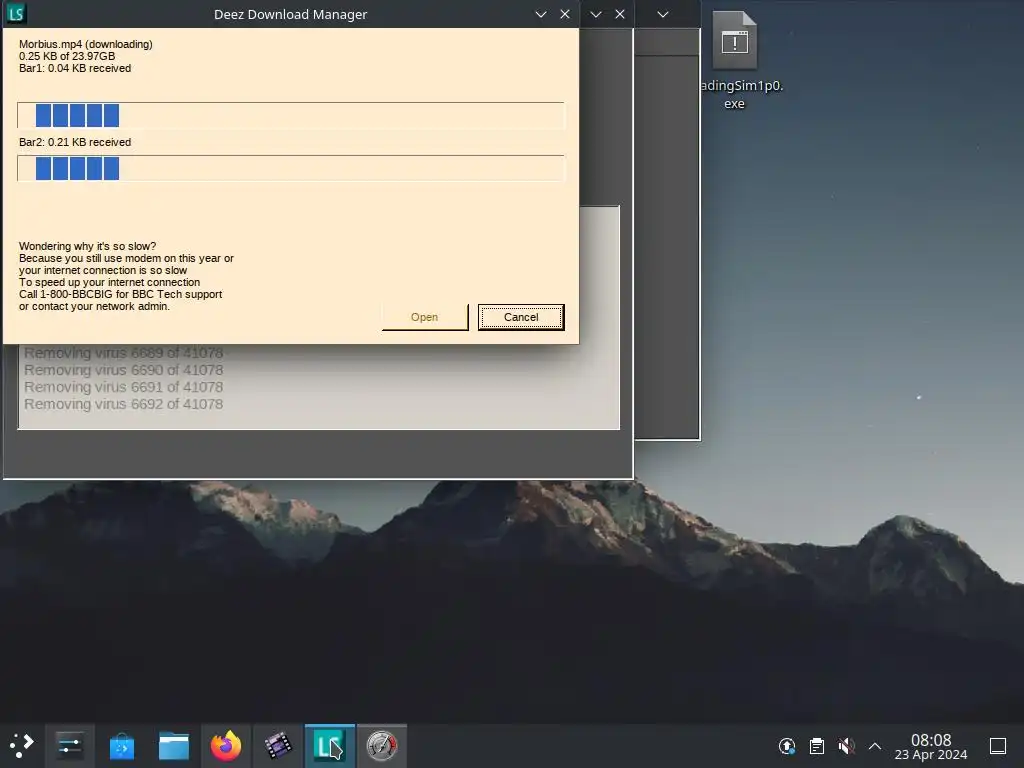Click the Open button in Download Manager

click(424, 317)
